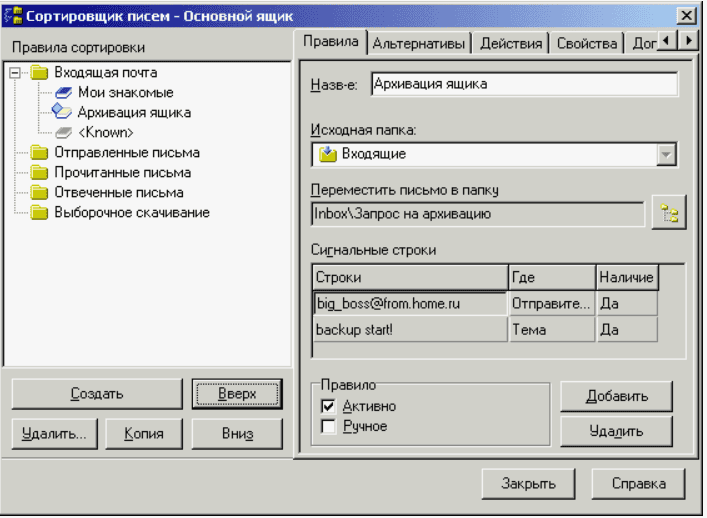Screen dimensions: 707x518
Task: Click the blue rule icon of Мои знакомые
Action: coord(64,93)
